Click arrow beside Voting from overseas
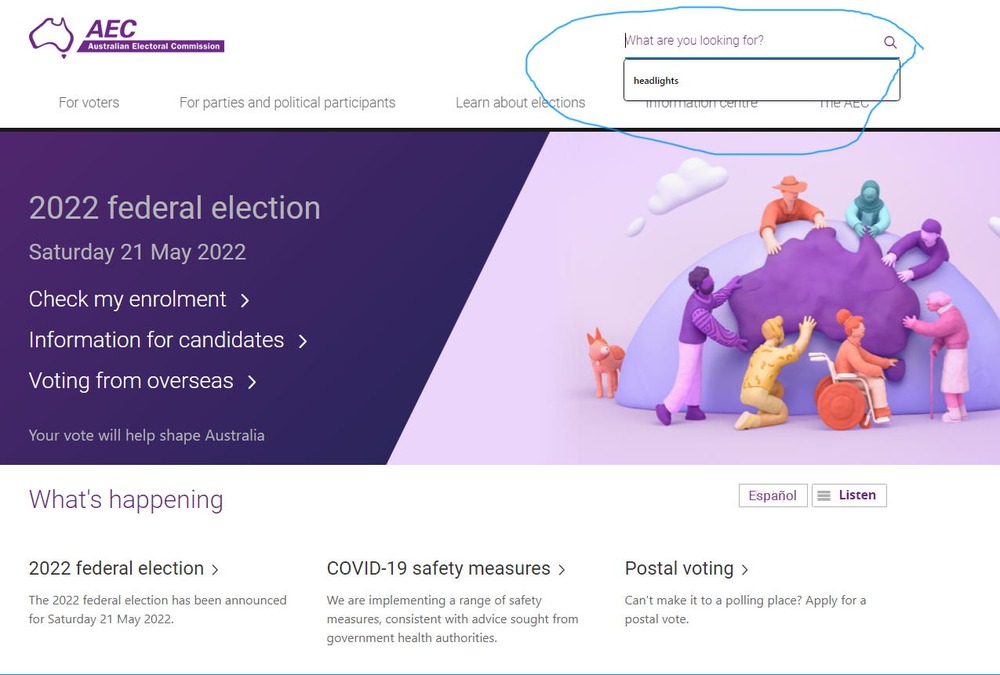 252,382
